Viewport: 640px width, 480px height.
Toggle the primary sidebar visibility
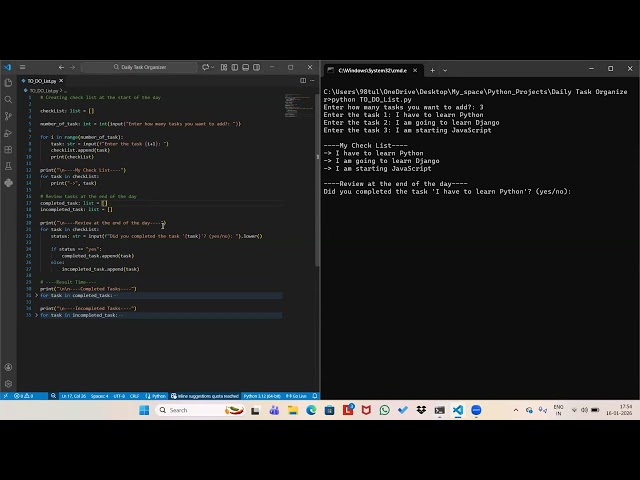point(235,67)
